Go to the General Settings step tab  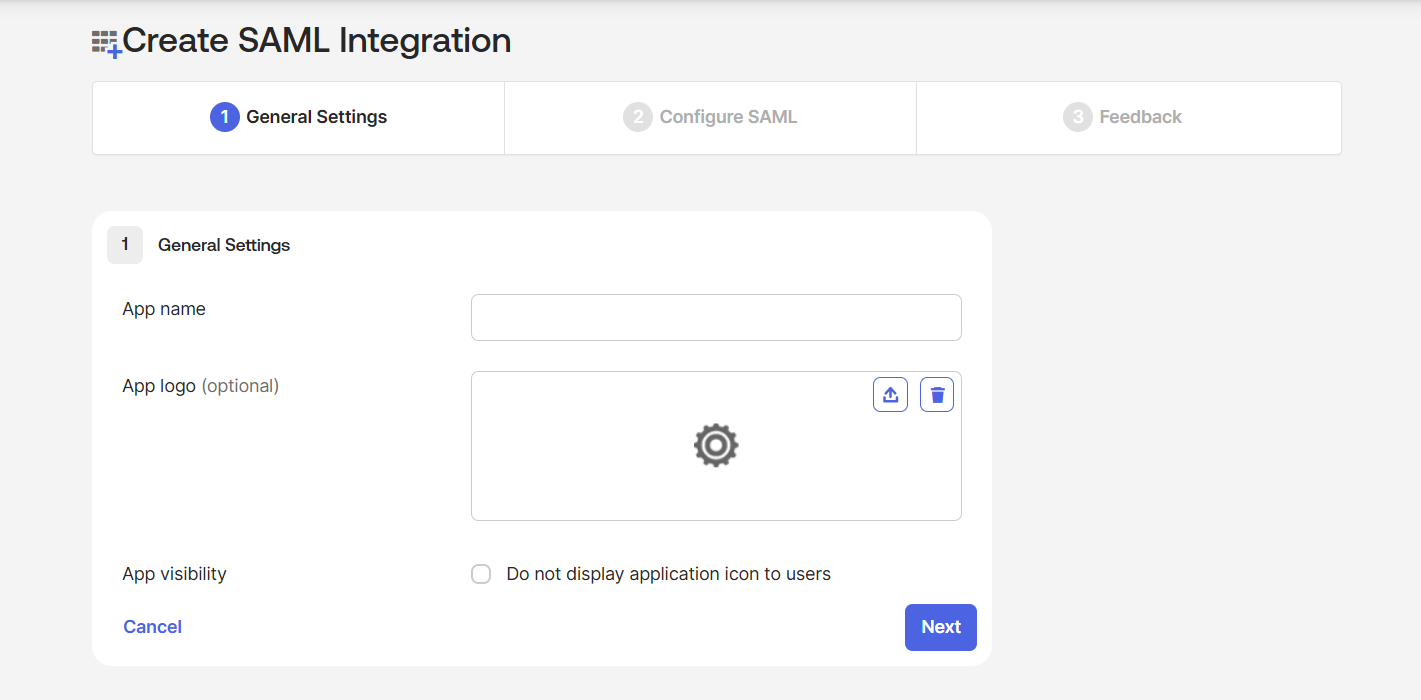pyautogui.click(x=299, y=117)
